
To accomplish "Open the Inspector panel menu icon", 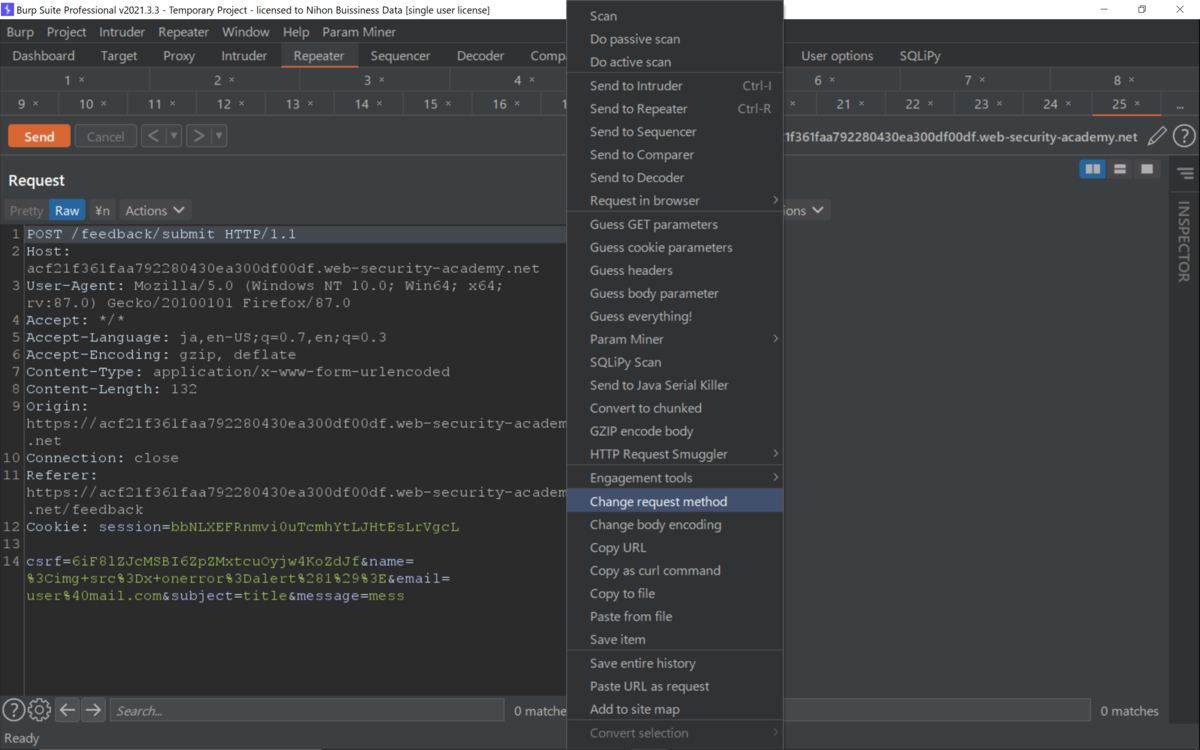I will 1185,173.
